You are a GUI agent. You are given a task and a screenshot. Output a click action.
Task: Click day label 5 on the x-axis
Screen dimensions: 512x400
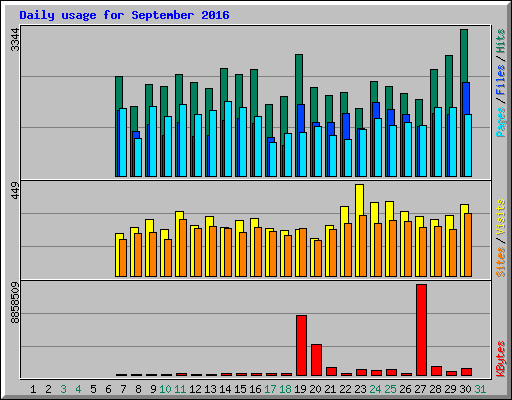click(x=93, y=389)
